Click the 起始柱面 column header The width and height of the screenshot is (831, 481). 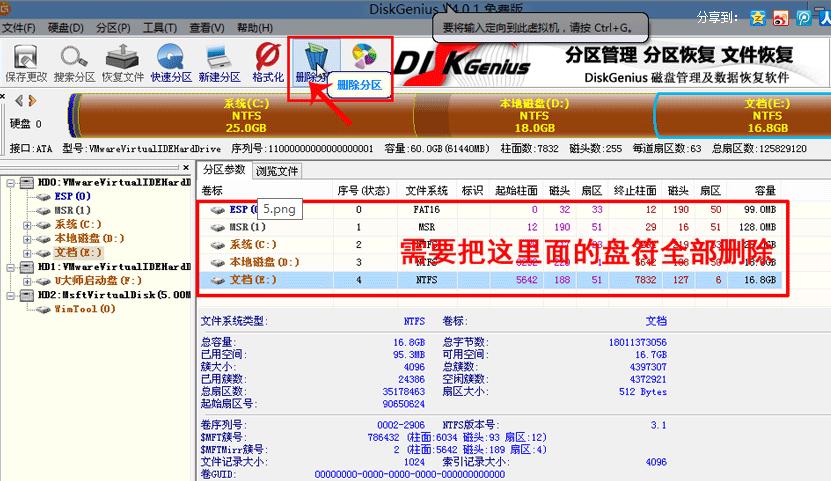pyautogui.click(x=516, y=191)
